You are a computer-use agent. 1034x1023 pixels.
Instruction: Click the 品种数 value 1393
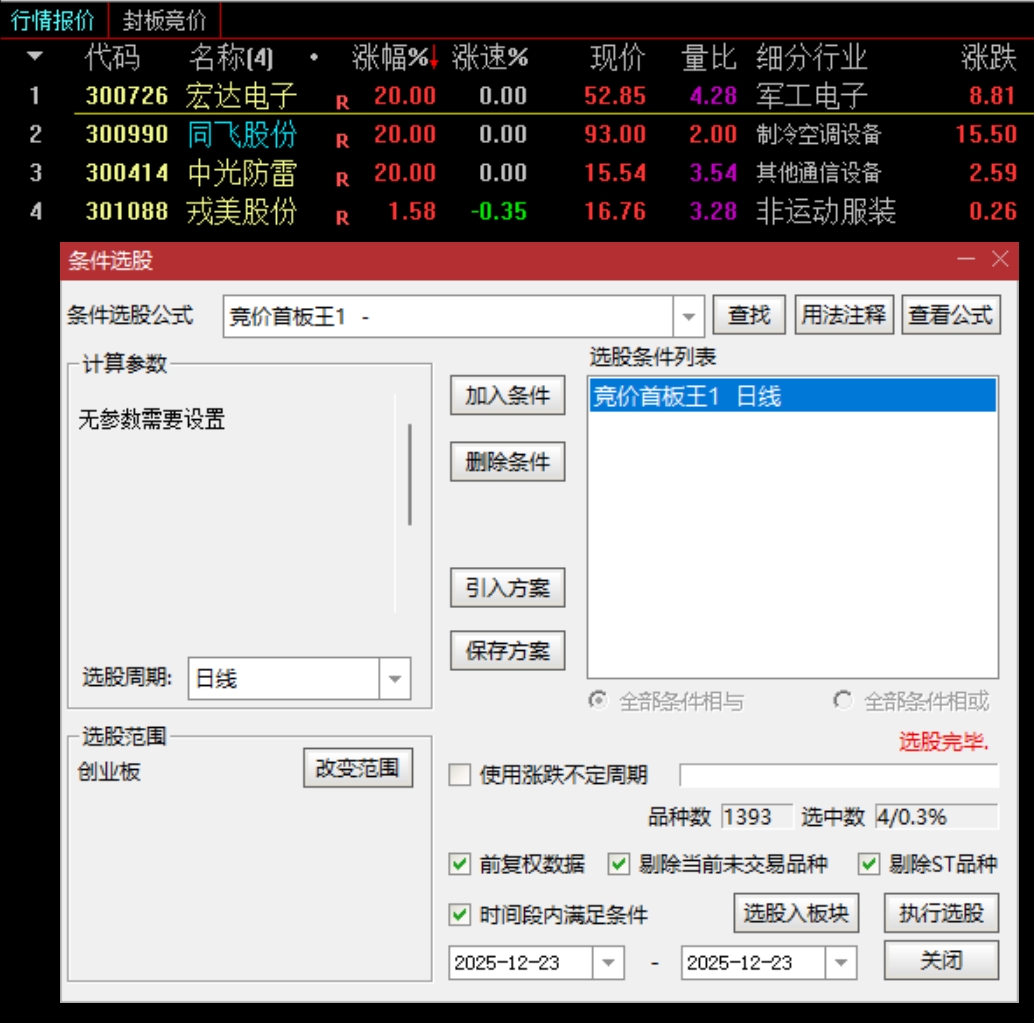click(756, 817)
